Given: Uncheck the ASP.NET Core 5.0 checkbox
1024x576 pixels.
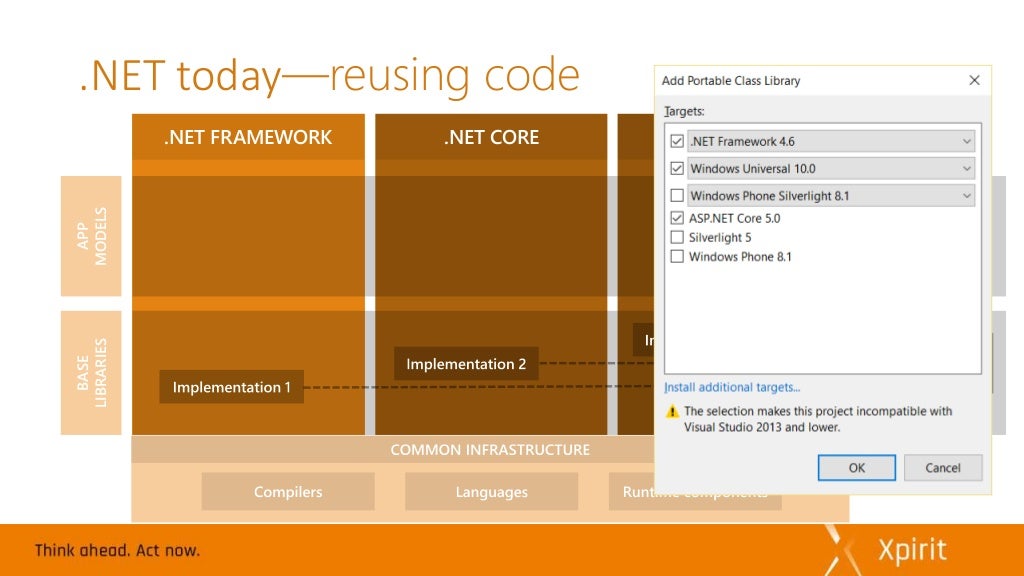Looking at the screenshot, I should pos(677,218).
